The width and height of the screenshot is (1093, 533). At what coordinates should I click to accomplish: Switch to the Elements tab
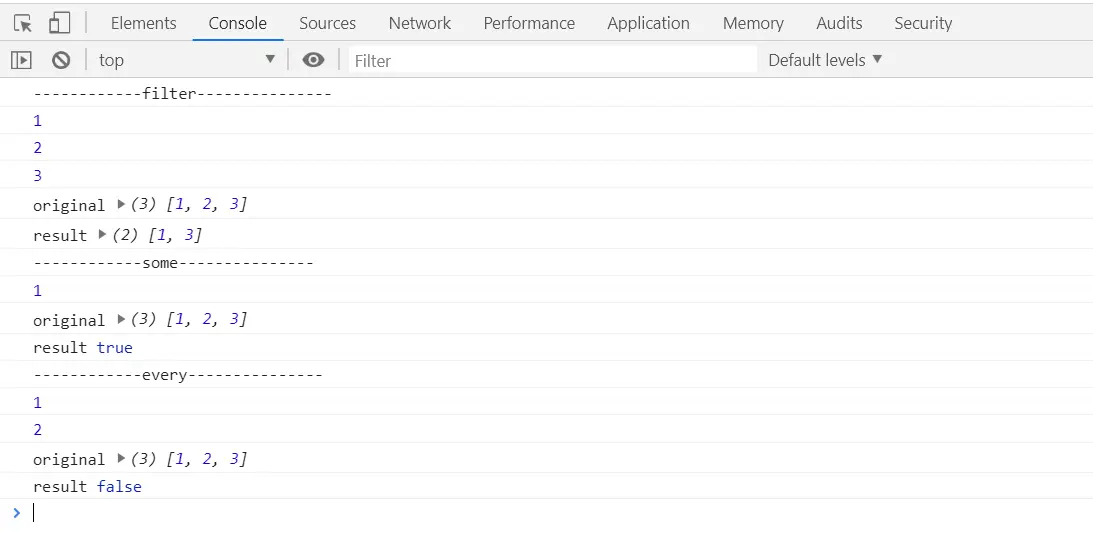[x=143, y=23]
